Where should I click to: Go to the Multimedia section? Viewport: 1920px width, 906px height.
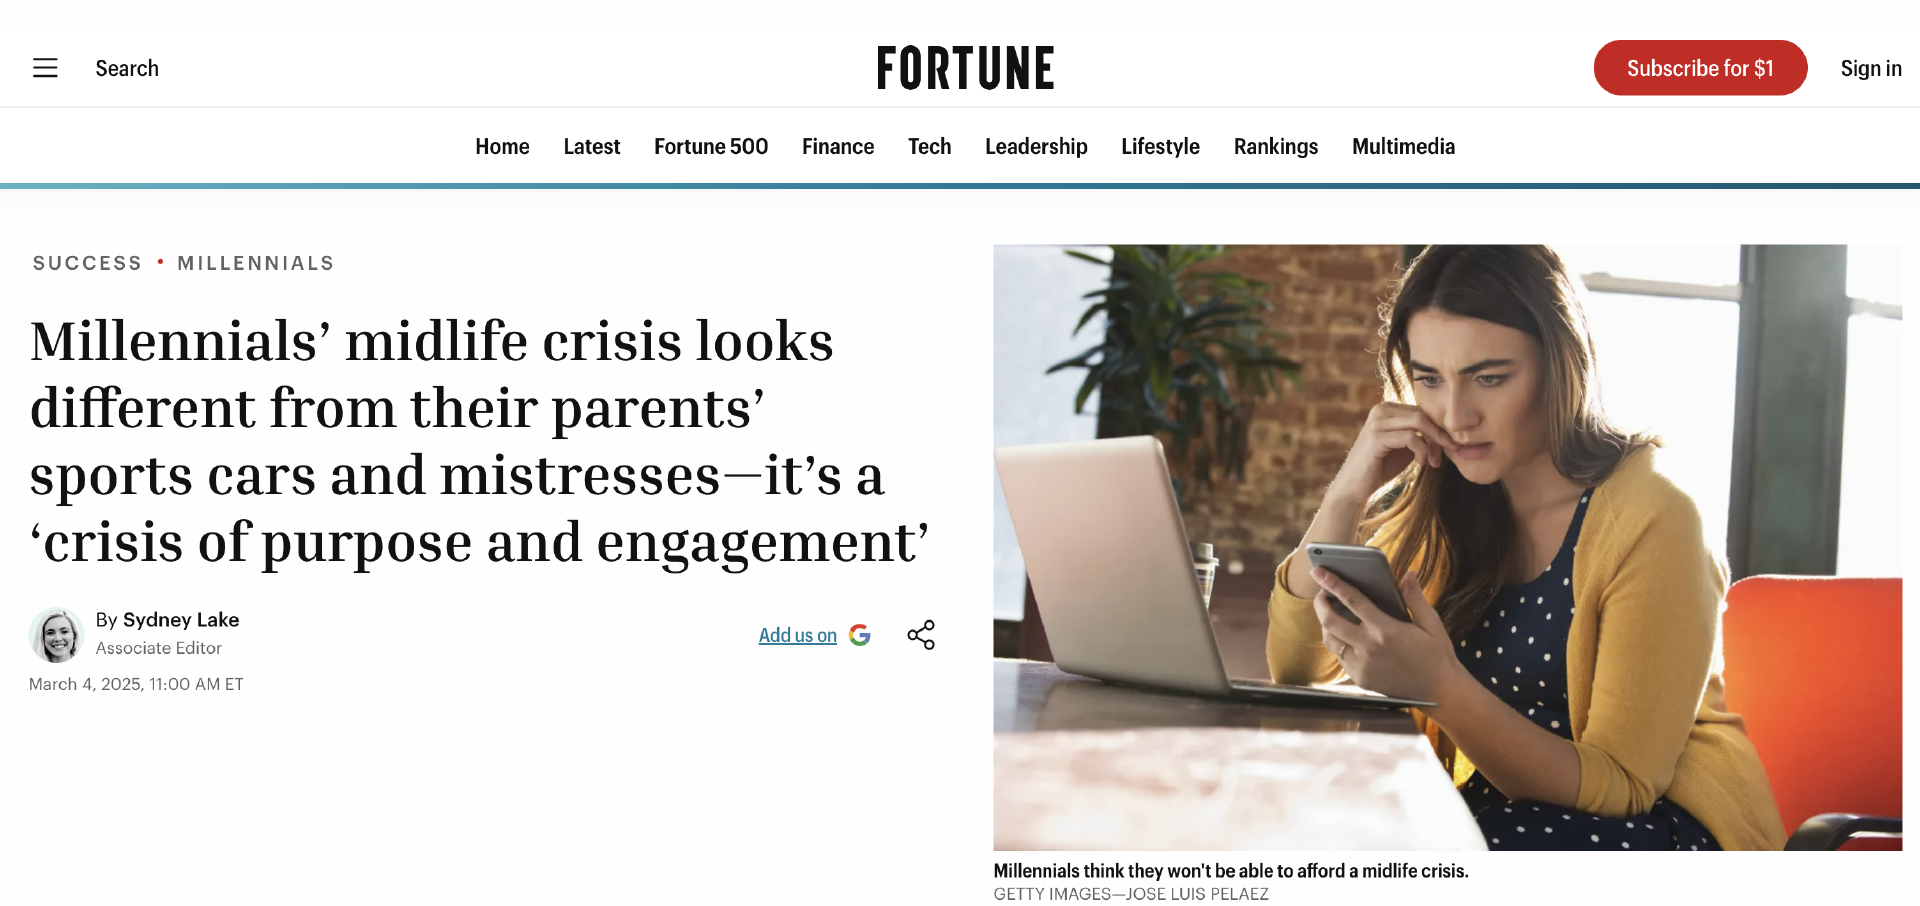tap(1403, 147)
